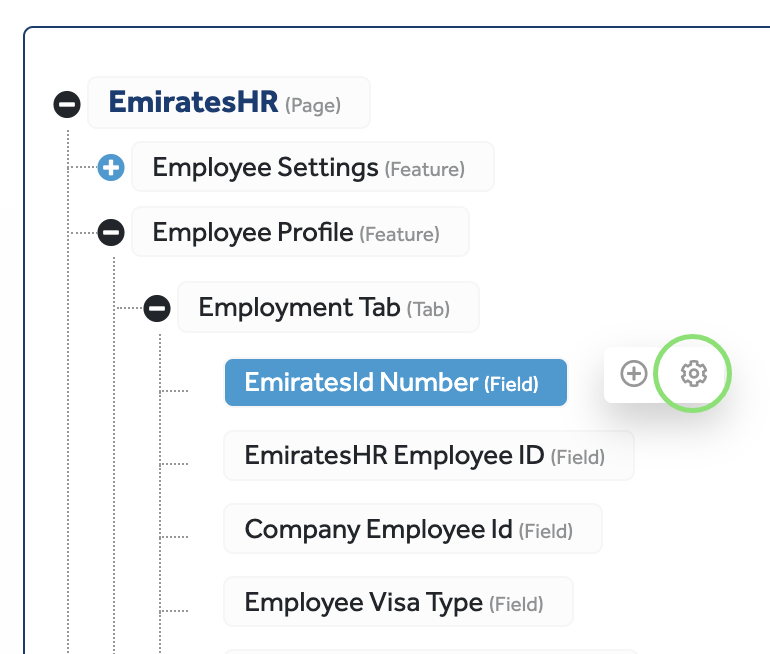Screen dimensions: 770x654
Task: Click the (Feature) tag on Employee Profile
Action: click(399, 235)
